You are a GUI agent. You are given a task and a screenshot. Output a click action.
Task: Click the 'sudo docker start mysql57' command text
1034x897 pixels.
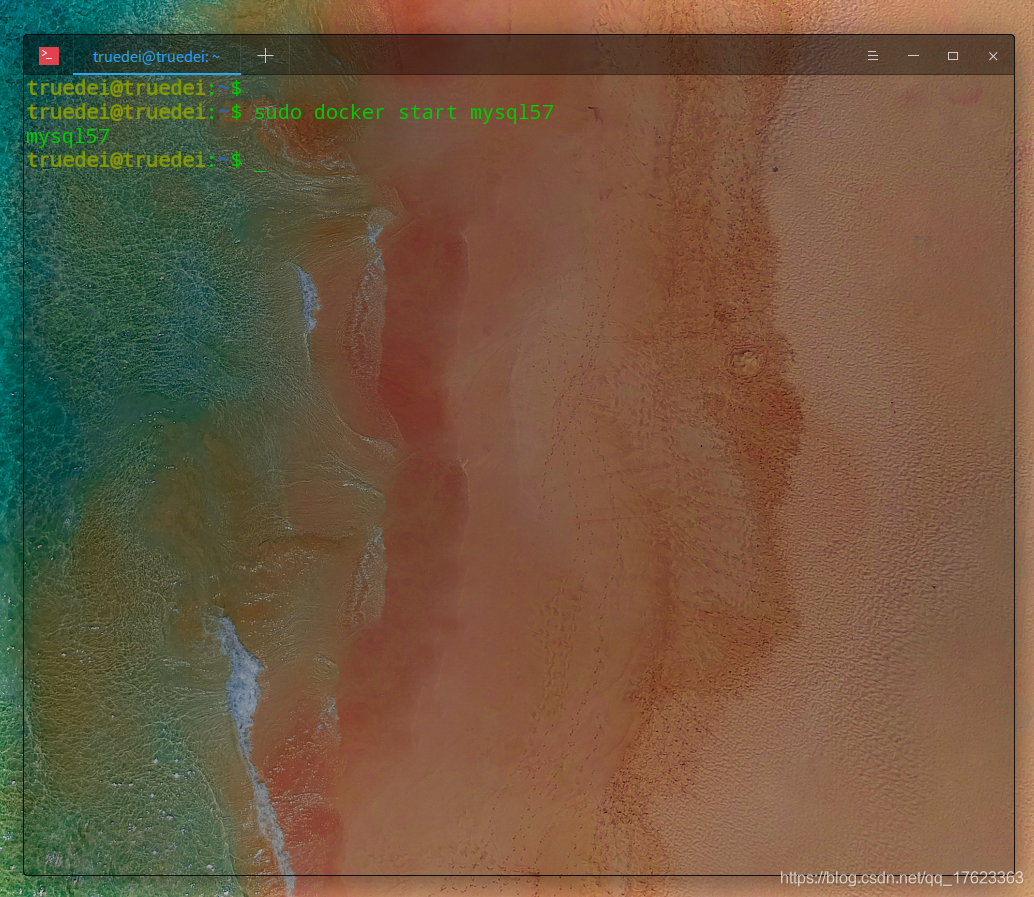(404, 112)
